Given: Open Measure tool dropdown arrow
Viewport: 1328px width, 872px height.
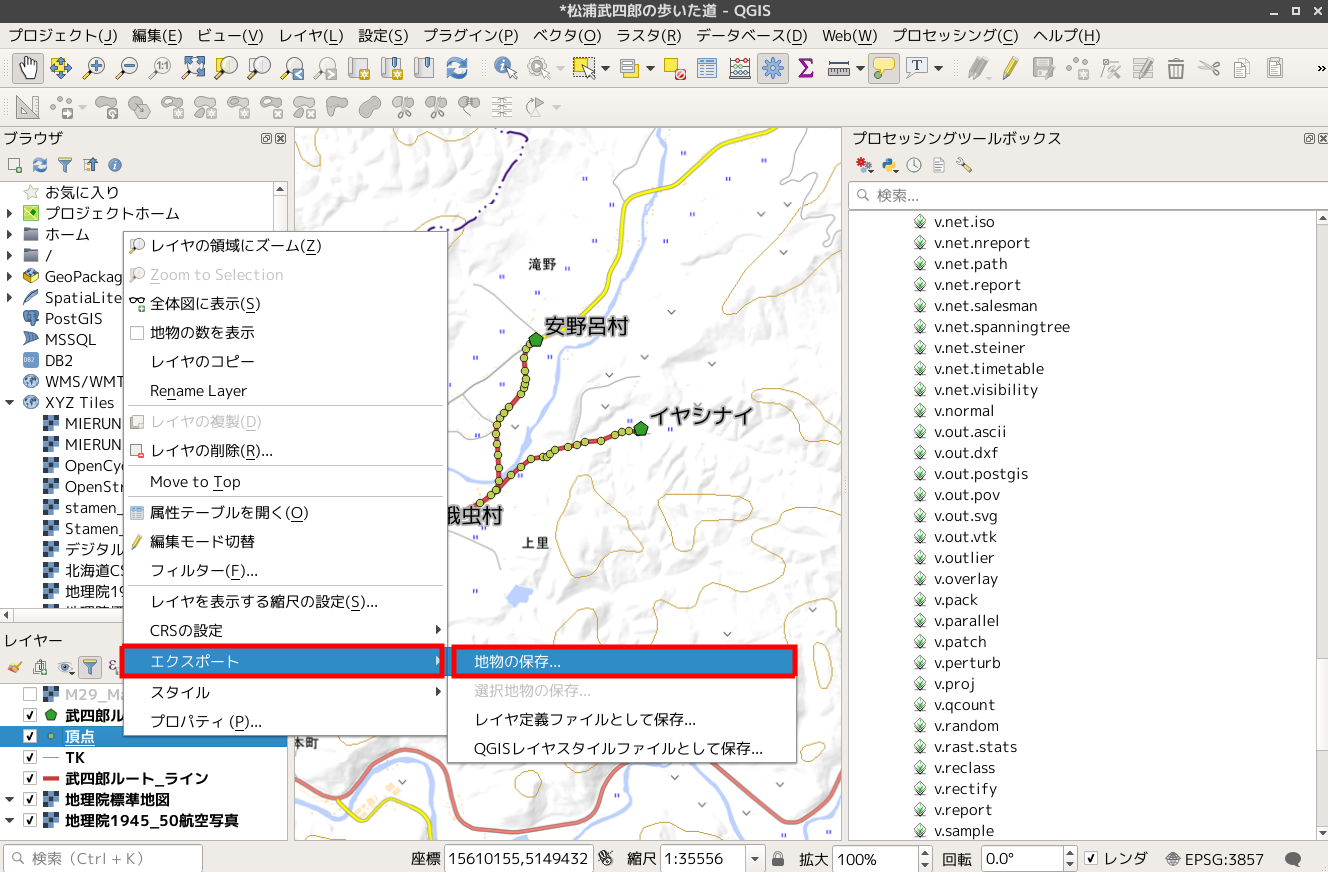Looking at the screenshot, I should point(859,68).
